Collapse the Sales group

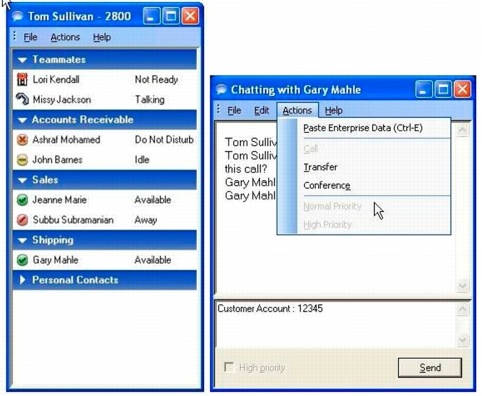point(22,180)
